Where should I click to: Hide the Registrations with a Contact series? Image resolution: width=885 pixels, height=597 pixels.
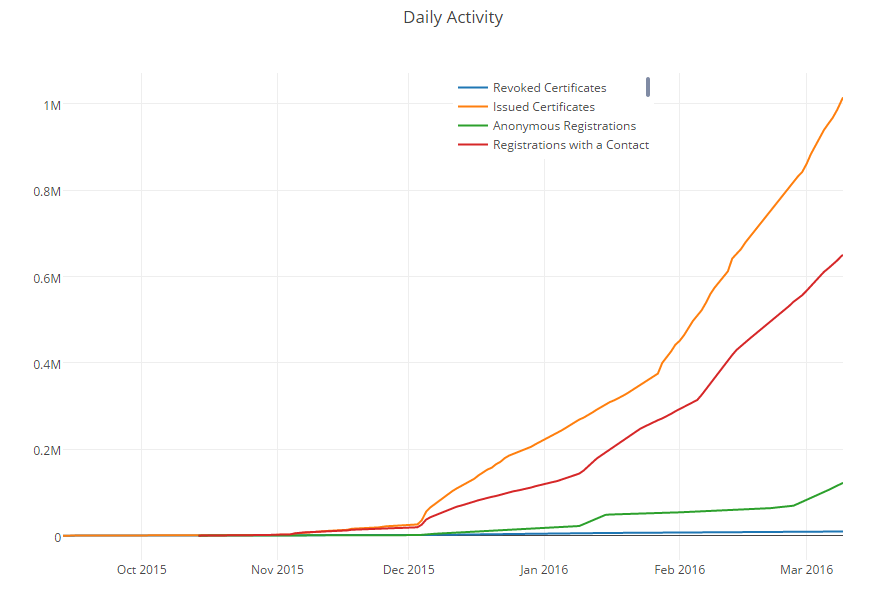570,145
